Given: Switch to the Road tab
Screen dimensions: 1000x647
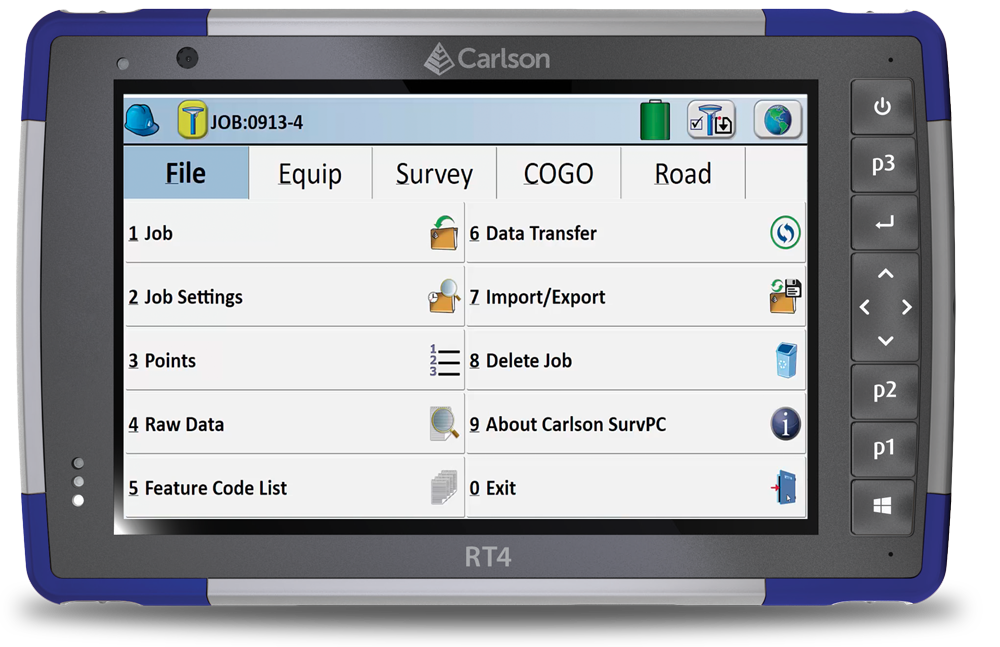Looking at the screenshot, I should click(x=684, y=174).
